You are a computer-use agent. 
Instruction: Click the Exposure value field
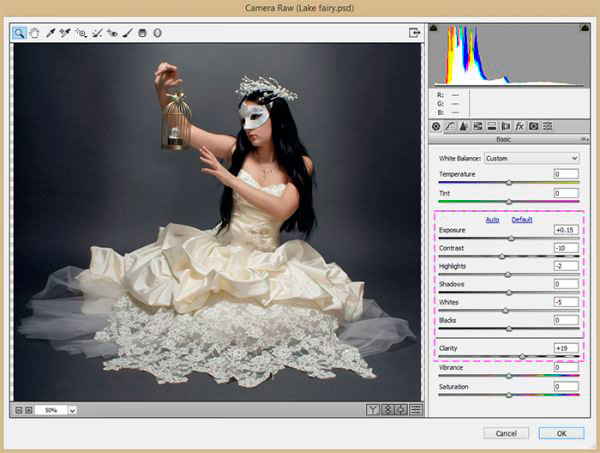[566, 230]
